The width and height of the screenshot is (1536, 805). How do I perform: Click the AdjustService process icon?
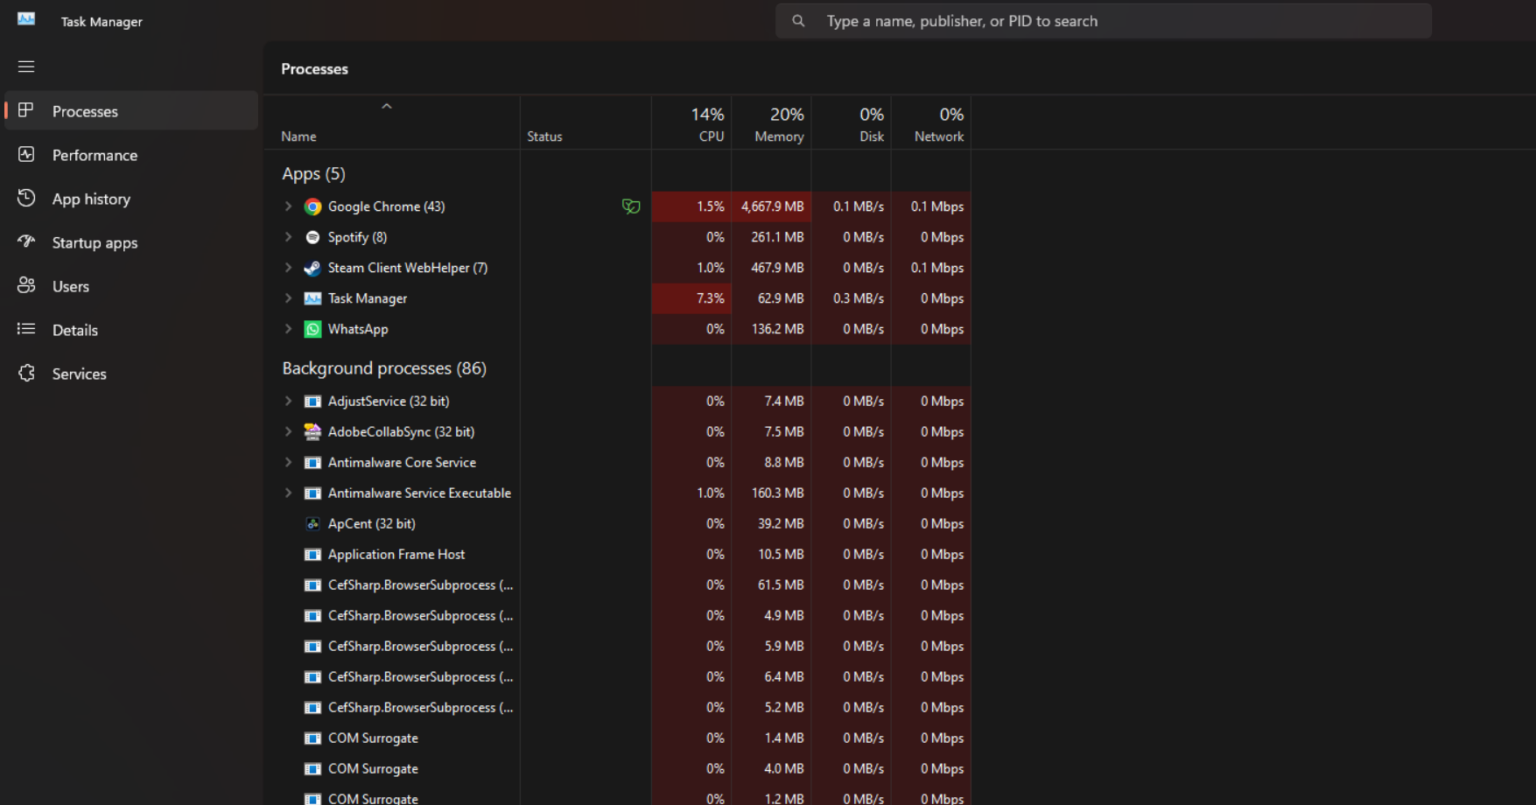click(313, 401)
